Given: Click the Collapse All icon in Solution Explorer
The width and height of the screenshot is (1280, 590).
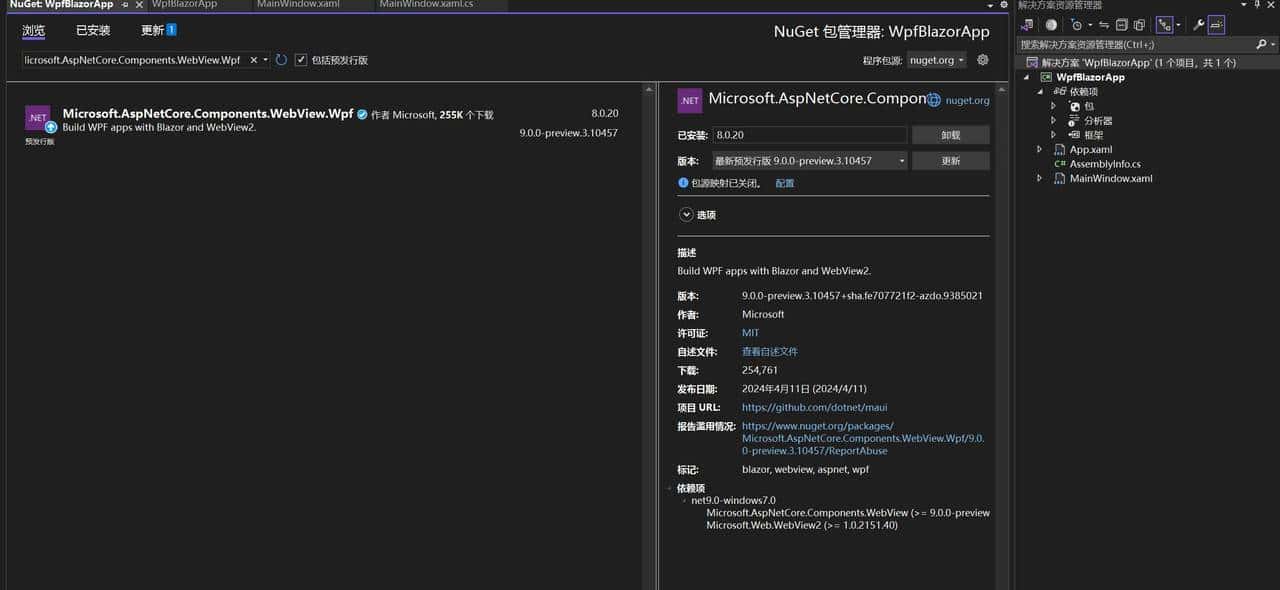Looking at the screenshot, I should [x=1122, y=24].
